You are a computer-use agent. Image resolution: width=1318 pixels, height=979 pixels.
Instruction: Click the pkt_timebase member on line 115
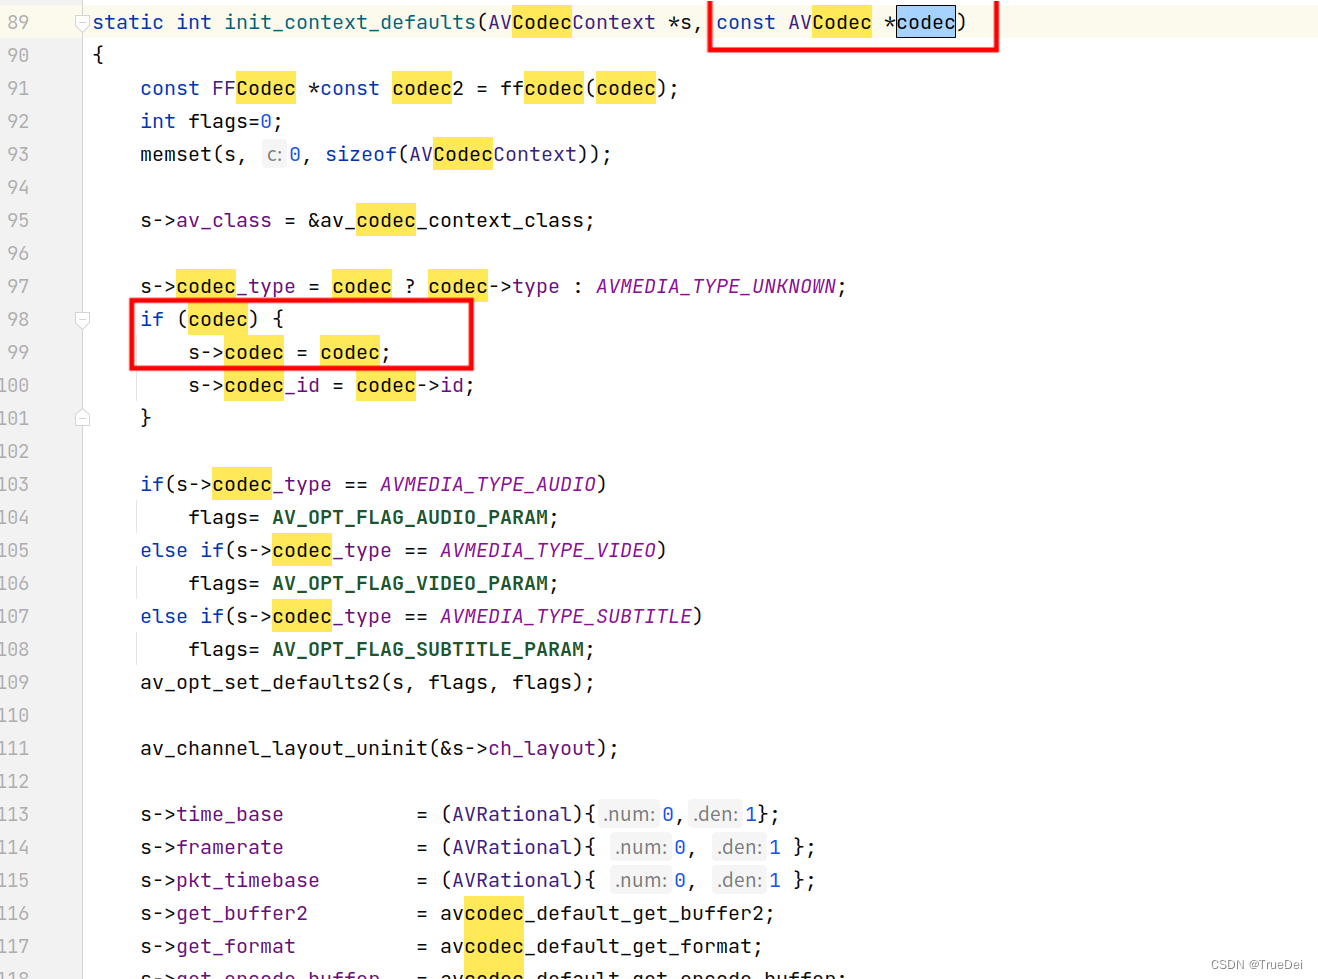pyautogui.click(x=248, y=880)
